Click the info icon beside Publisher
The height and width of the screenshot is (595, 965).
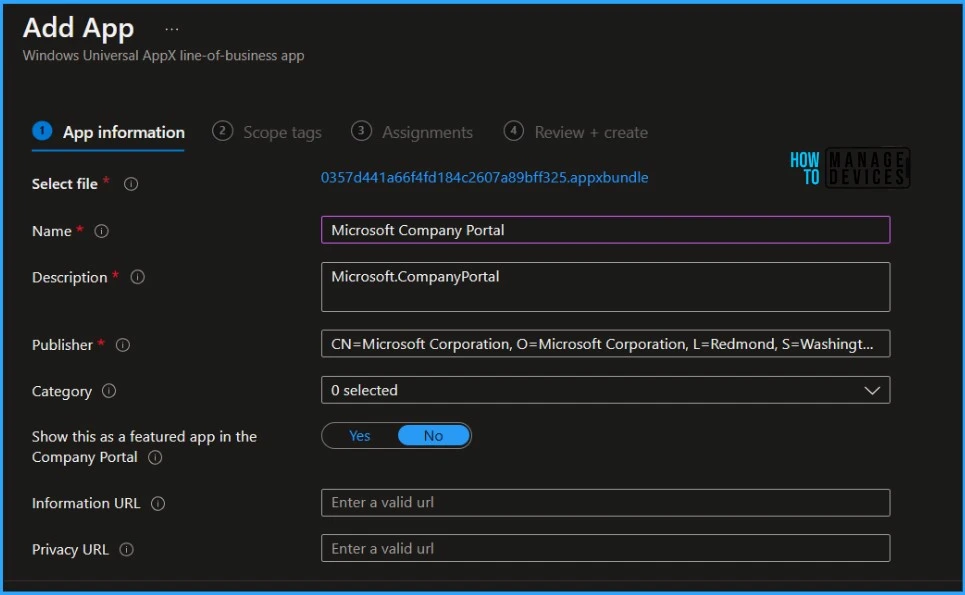click(x=123, y=345)
